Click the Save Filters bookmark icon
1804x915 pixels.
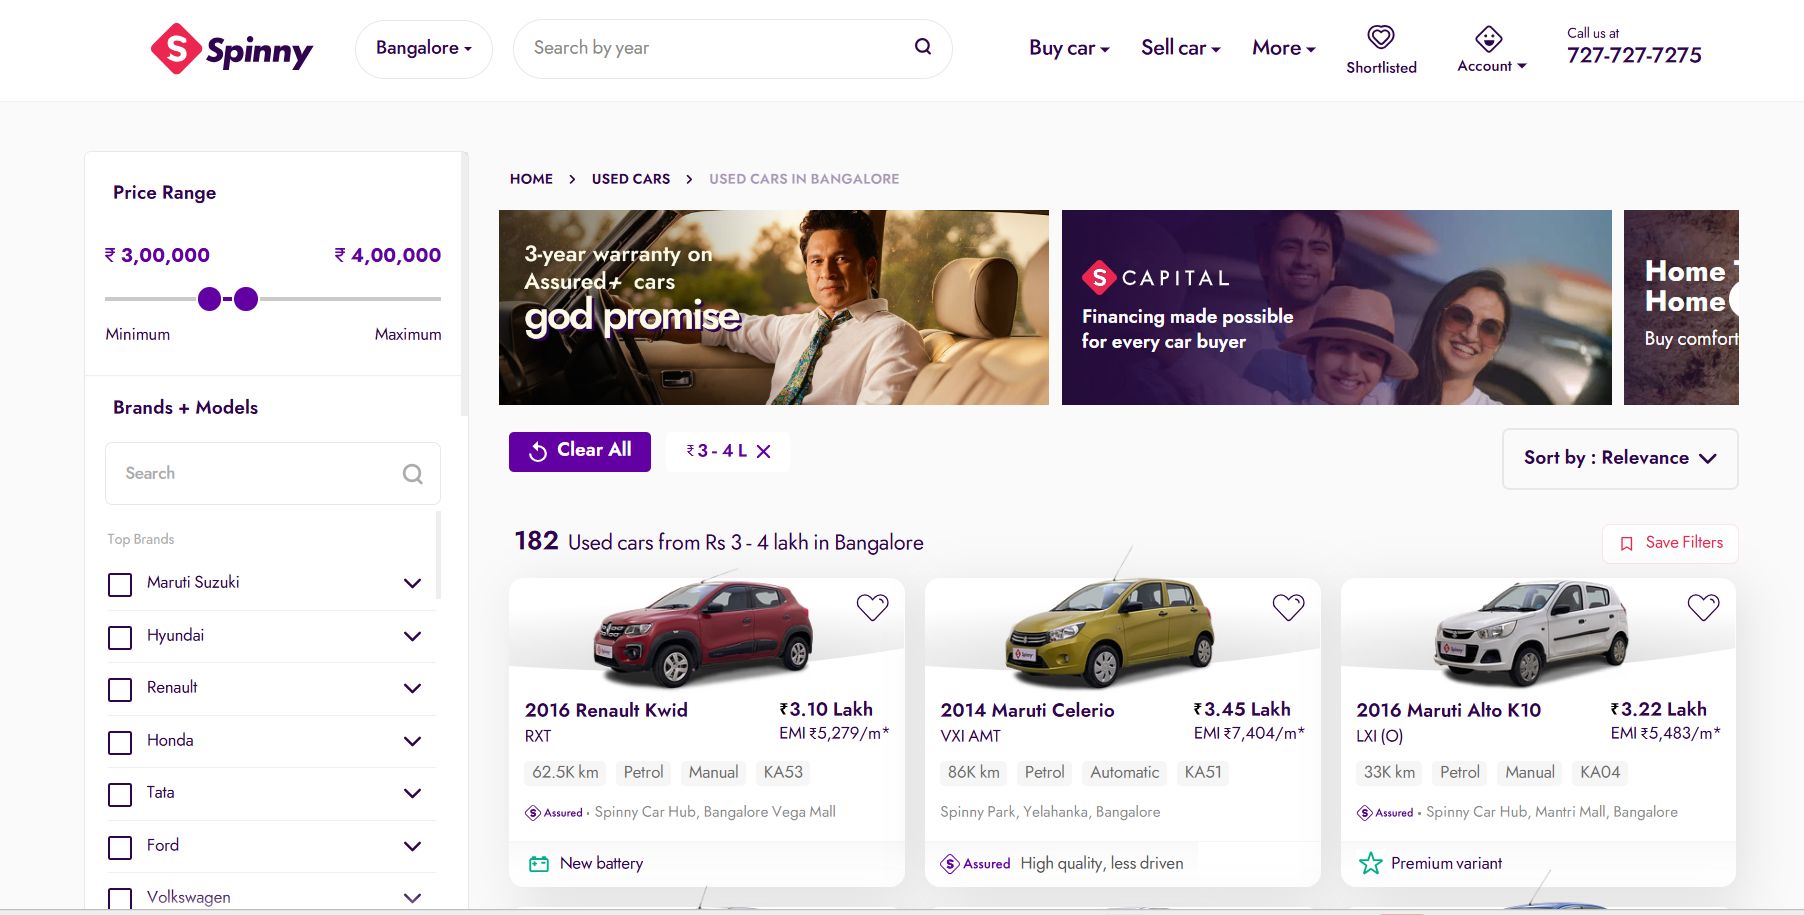pyautogui.click(x=1626, y=543)
